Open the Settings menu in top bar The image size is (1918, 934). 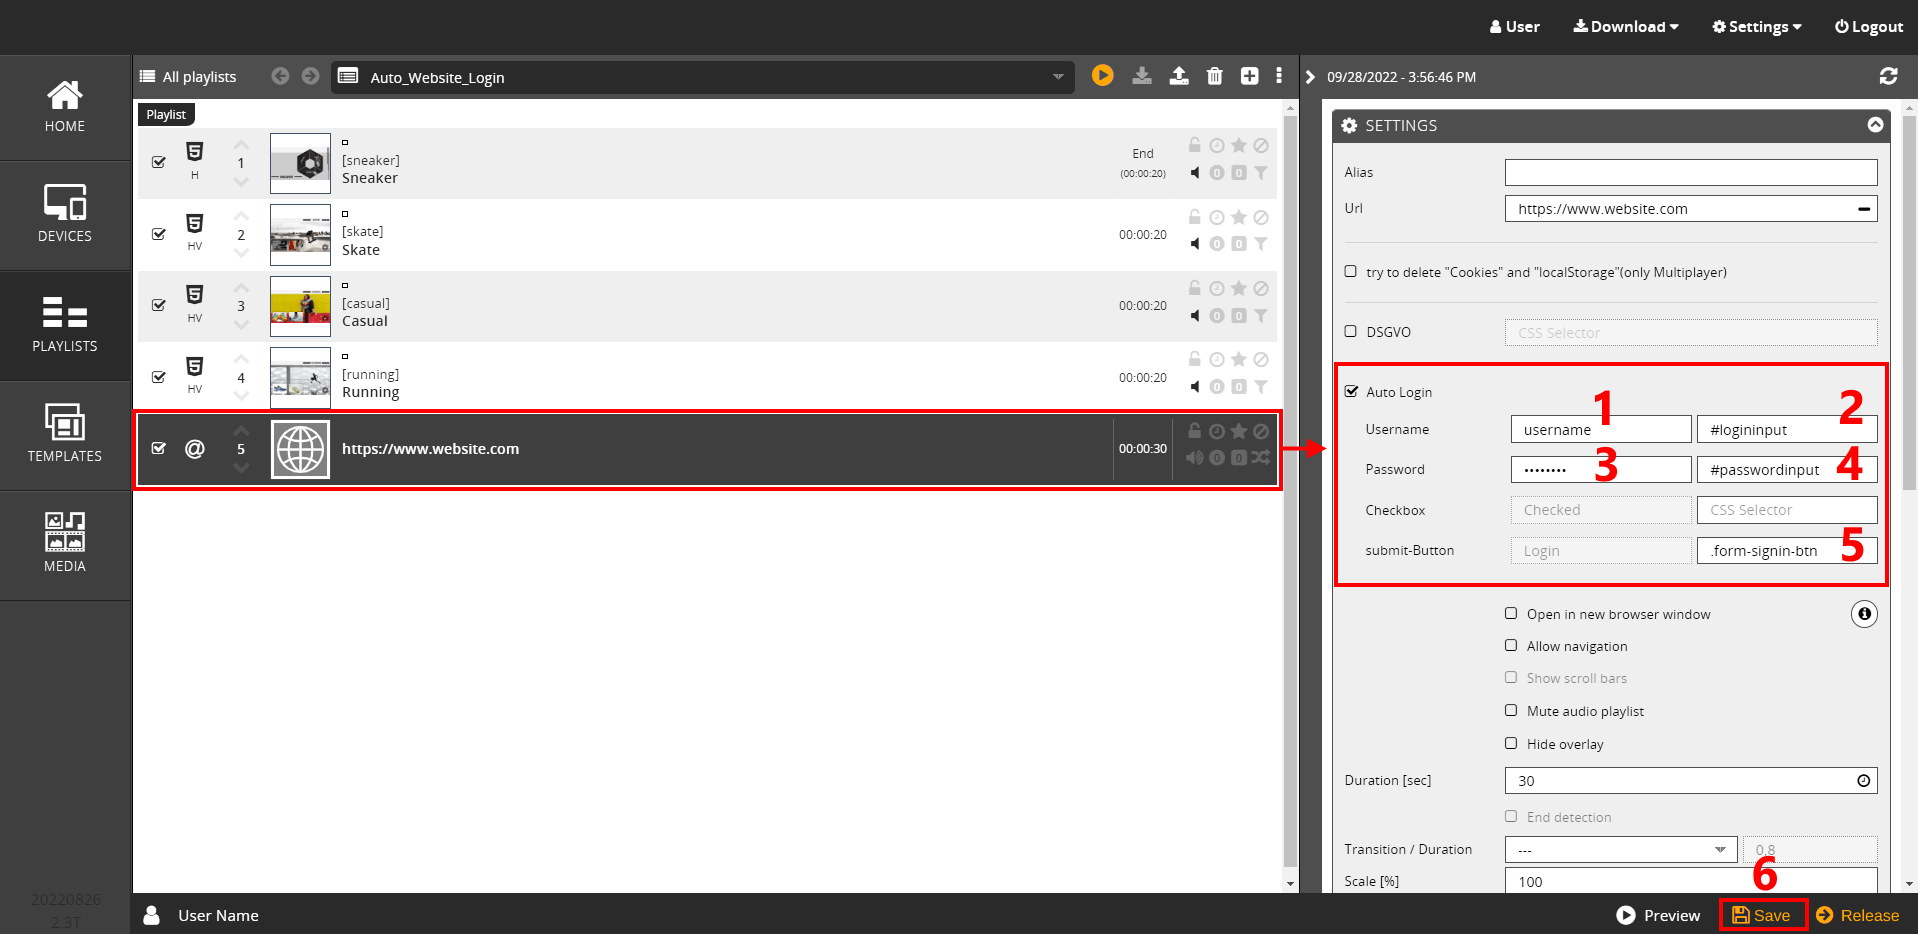pos(1756,27)
